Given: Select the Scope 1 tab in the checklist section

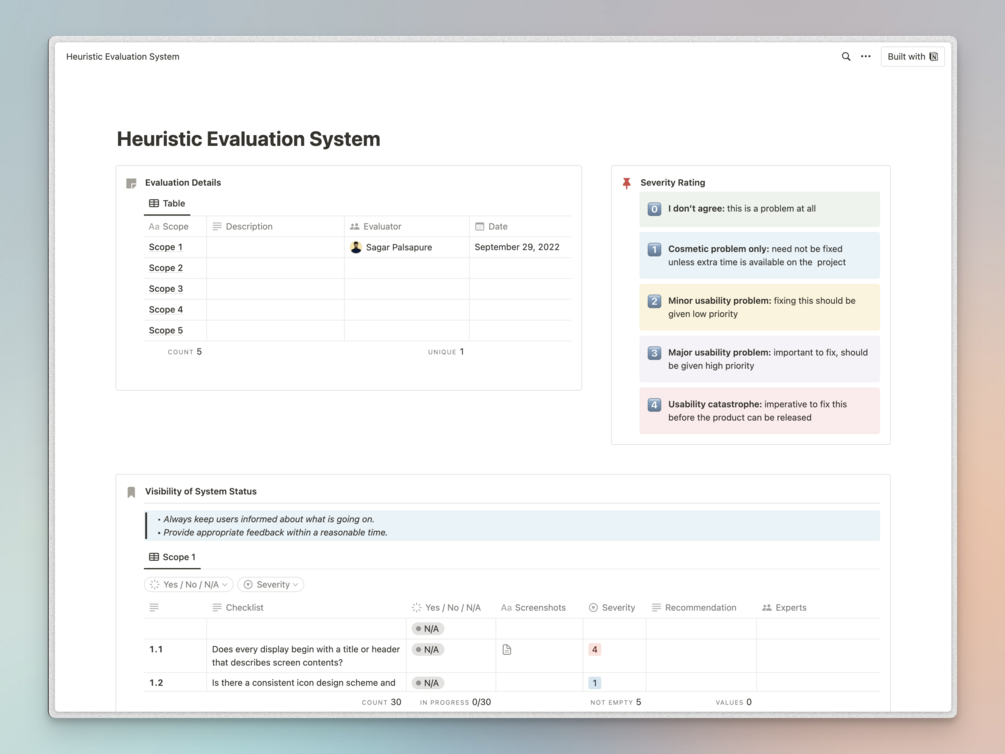Looking at the screenshot, I should tap(172, 557).
